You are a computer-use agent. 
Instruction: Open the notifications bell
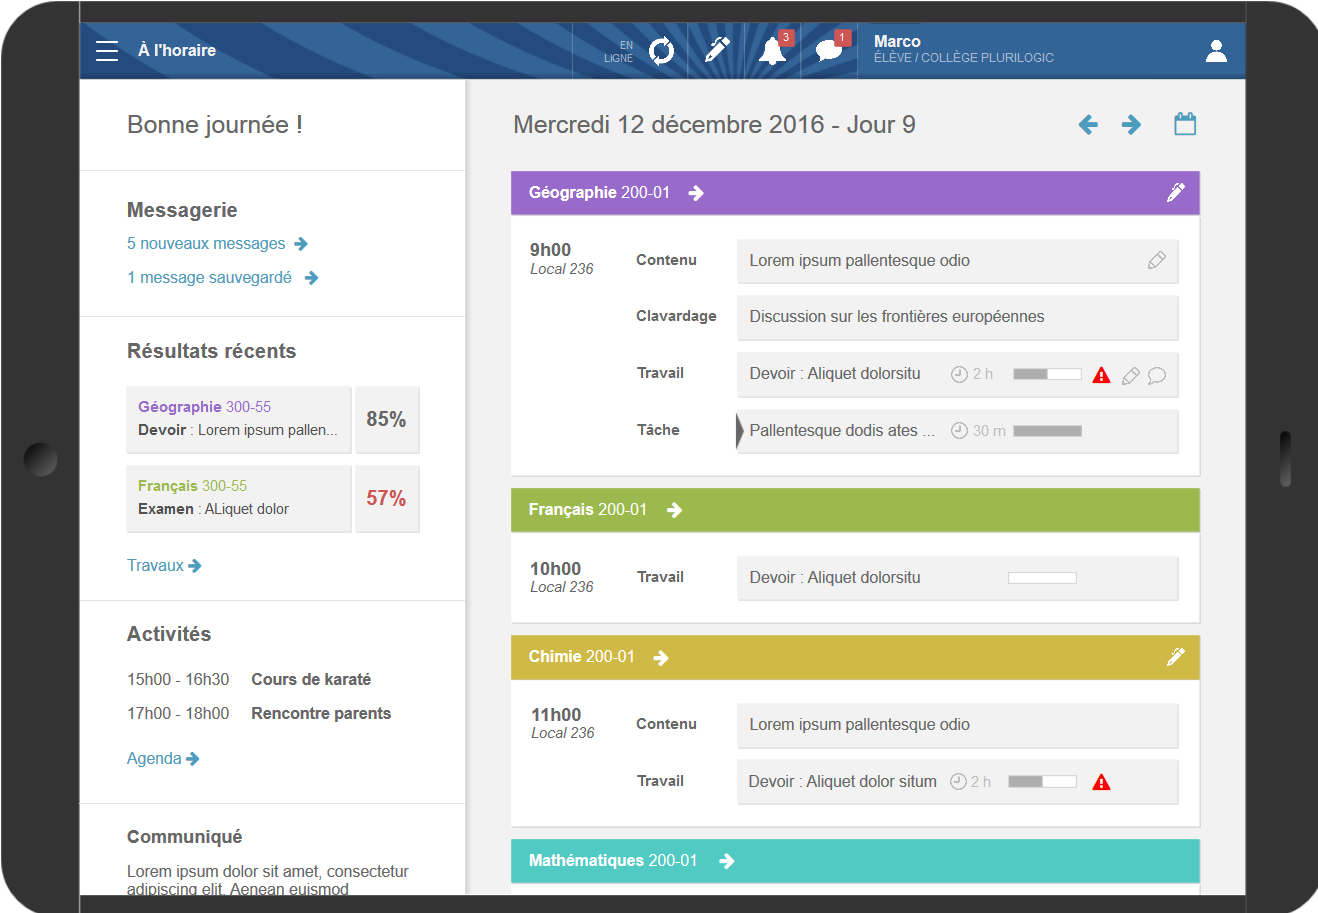(772, 50)
